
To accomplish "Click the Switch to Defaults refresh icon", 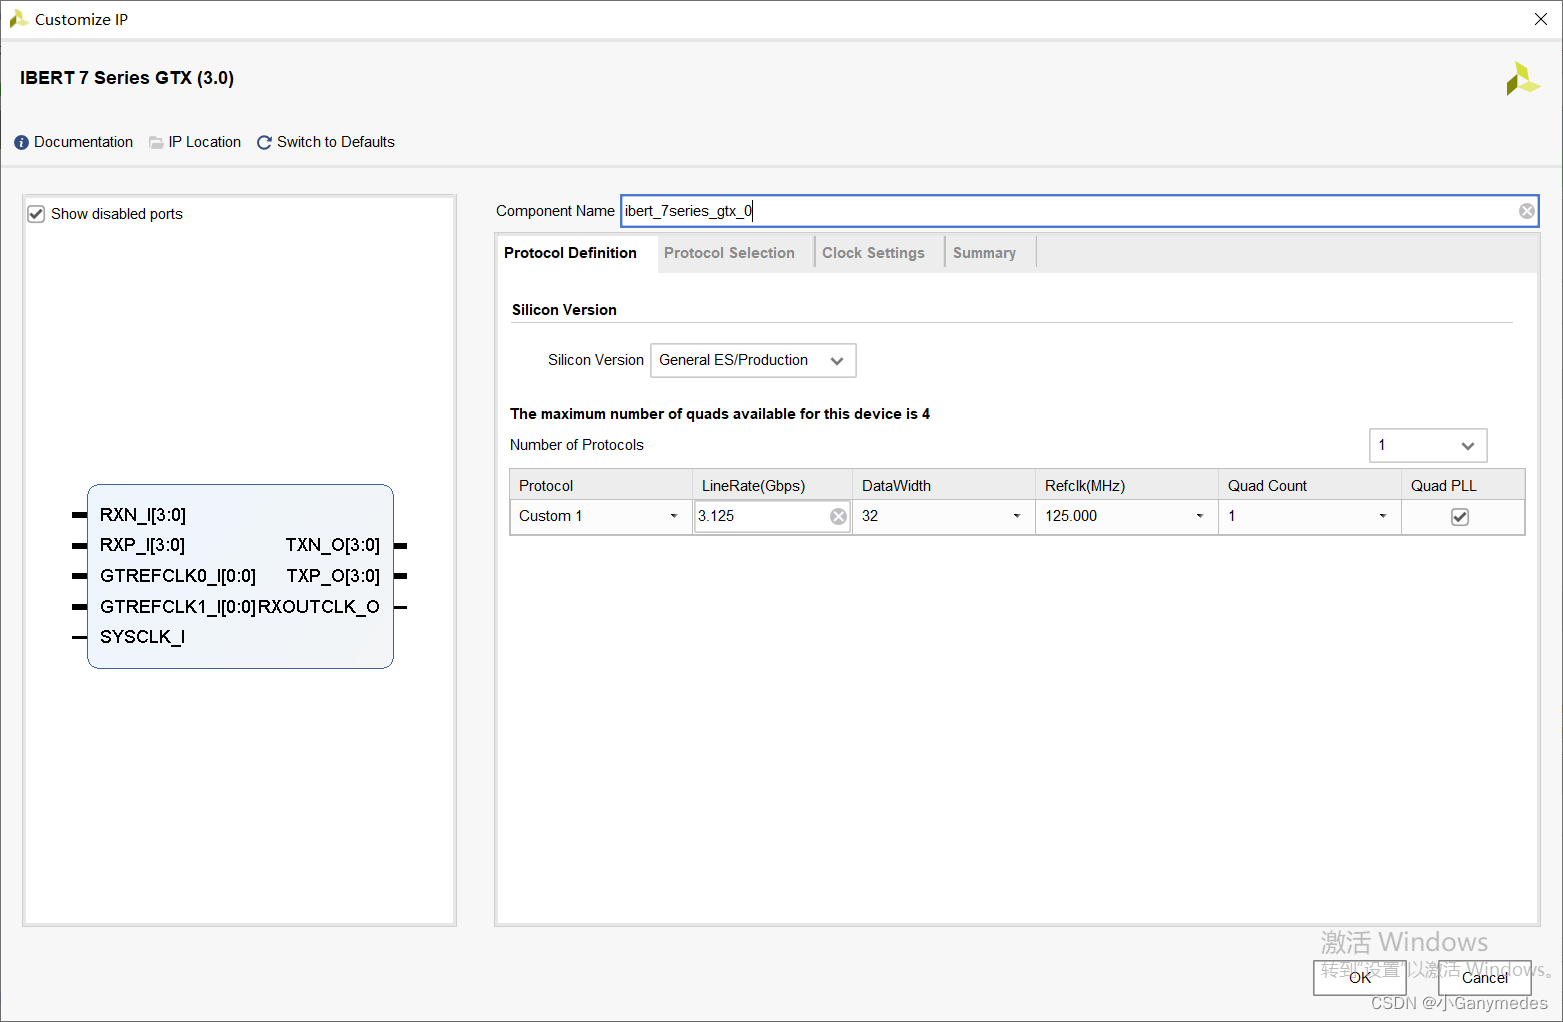I will point(264,143).
